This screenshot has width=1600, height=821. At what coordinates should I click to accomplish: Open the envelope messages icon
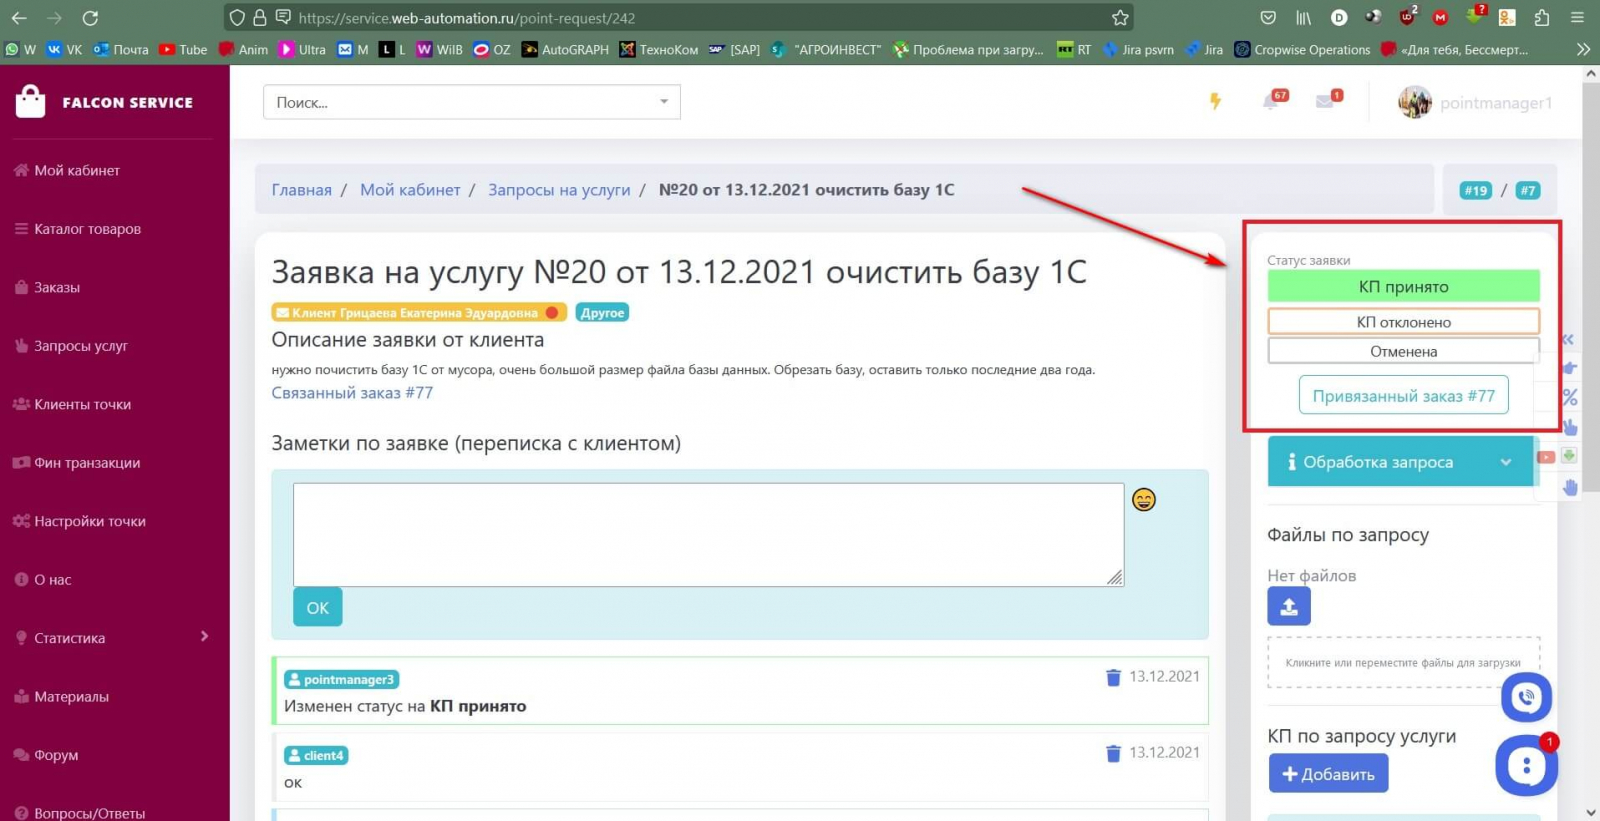[x=1327, y=100]
